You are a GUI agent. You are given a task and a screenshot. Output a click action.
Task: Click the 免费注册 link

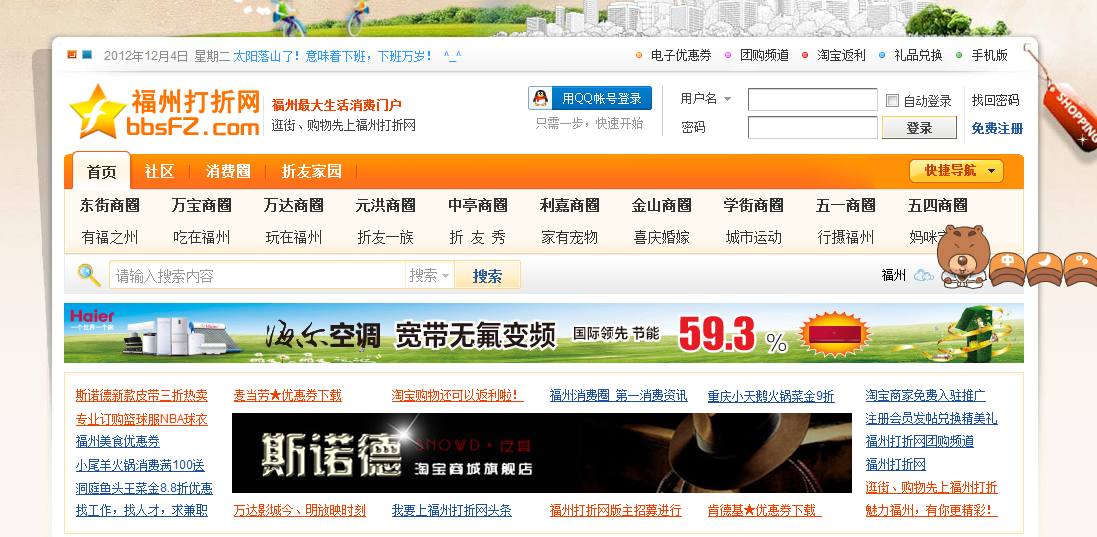(x=997, y=128)
